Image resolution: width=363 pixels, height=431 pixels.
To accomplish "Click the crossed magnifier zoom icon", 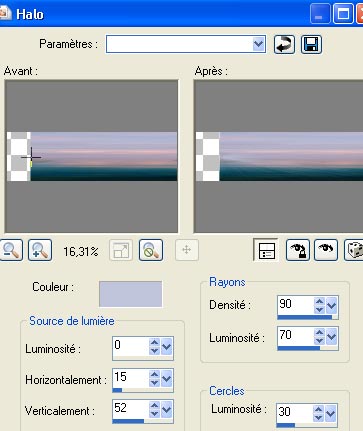I will [151, 250].
